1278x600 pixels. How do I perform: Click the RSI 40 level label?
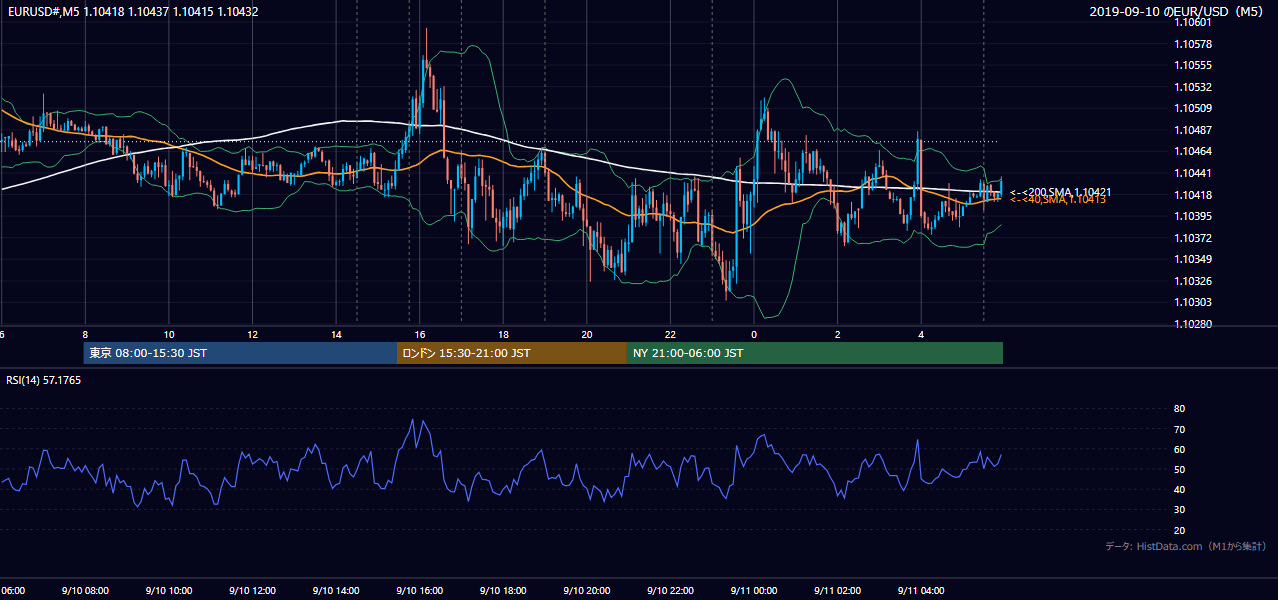pos(1179,490)
